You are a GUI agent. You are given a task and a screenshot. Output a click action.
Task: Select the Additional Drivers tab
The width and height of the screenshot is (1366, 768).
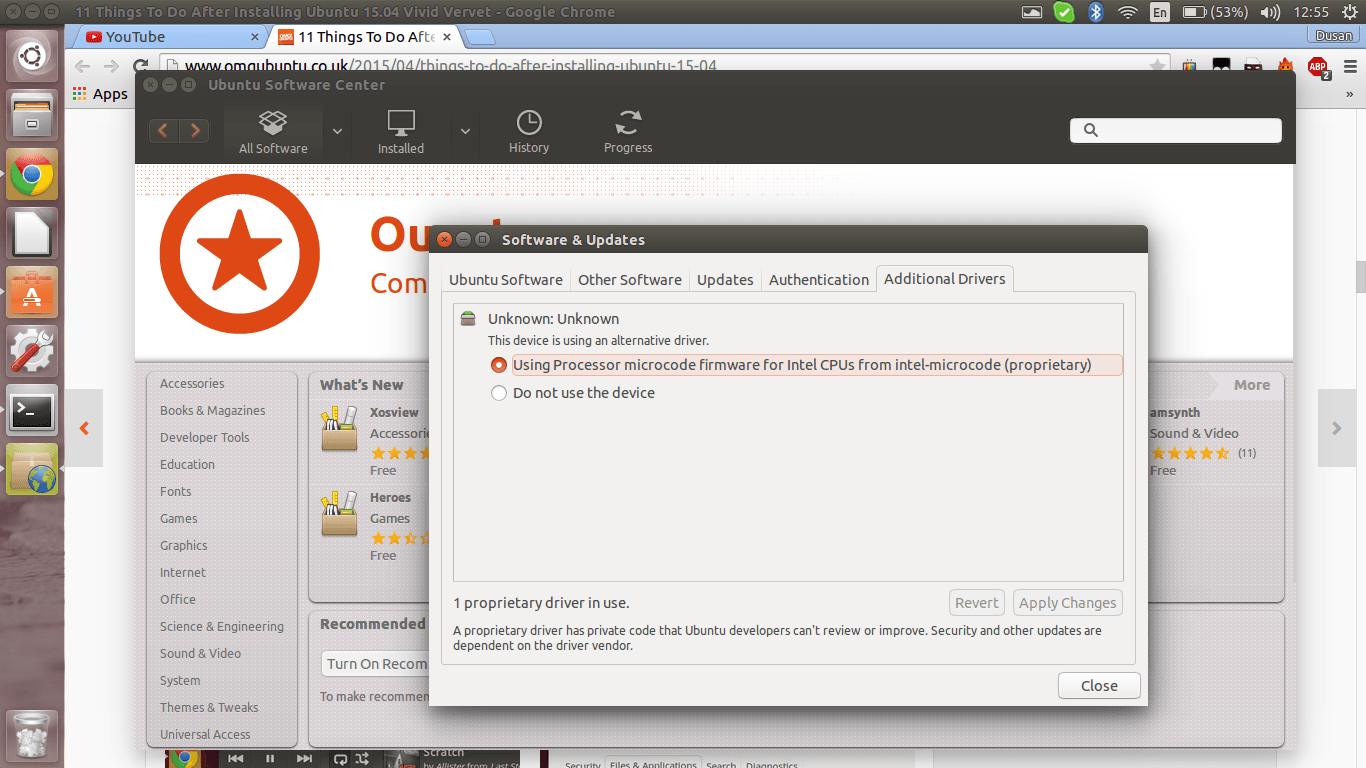pos(945,279)
